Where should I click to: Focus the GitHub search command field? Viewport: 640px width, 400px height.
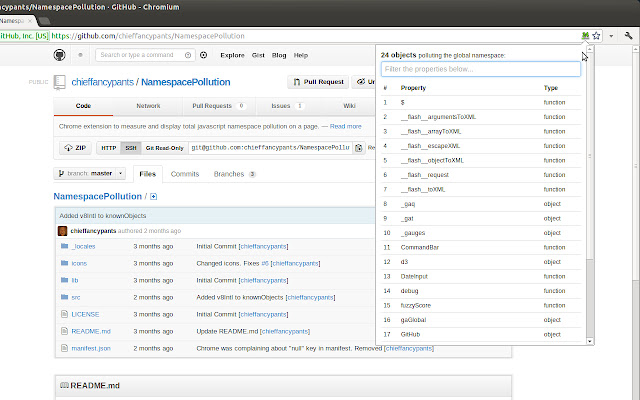[145, 55]
